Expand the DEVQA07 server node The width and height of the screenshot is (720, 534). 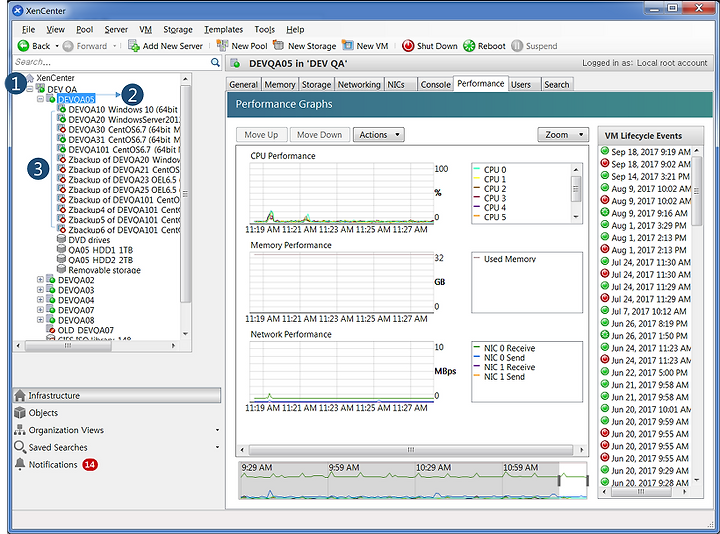tap(40, 310)
